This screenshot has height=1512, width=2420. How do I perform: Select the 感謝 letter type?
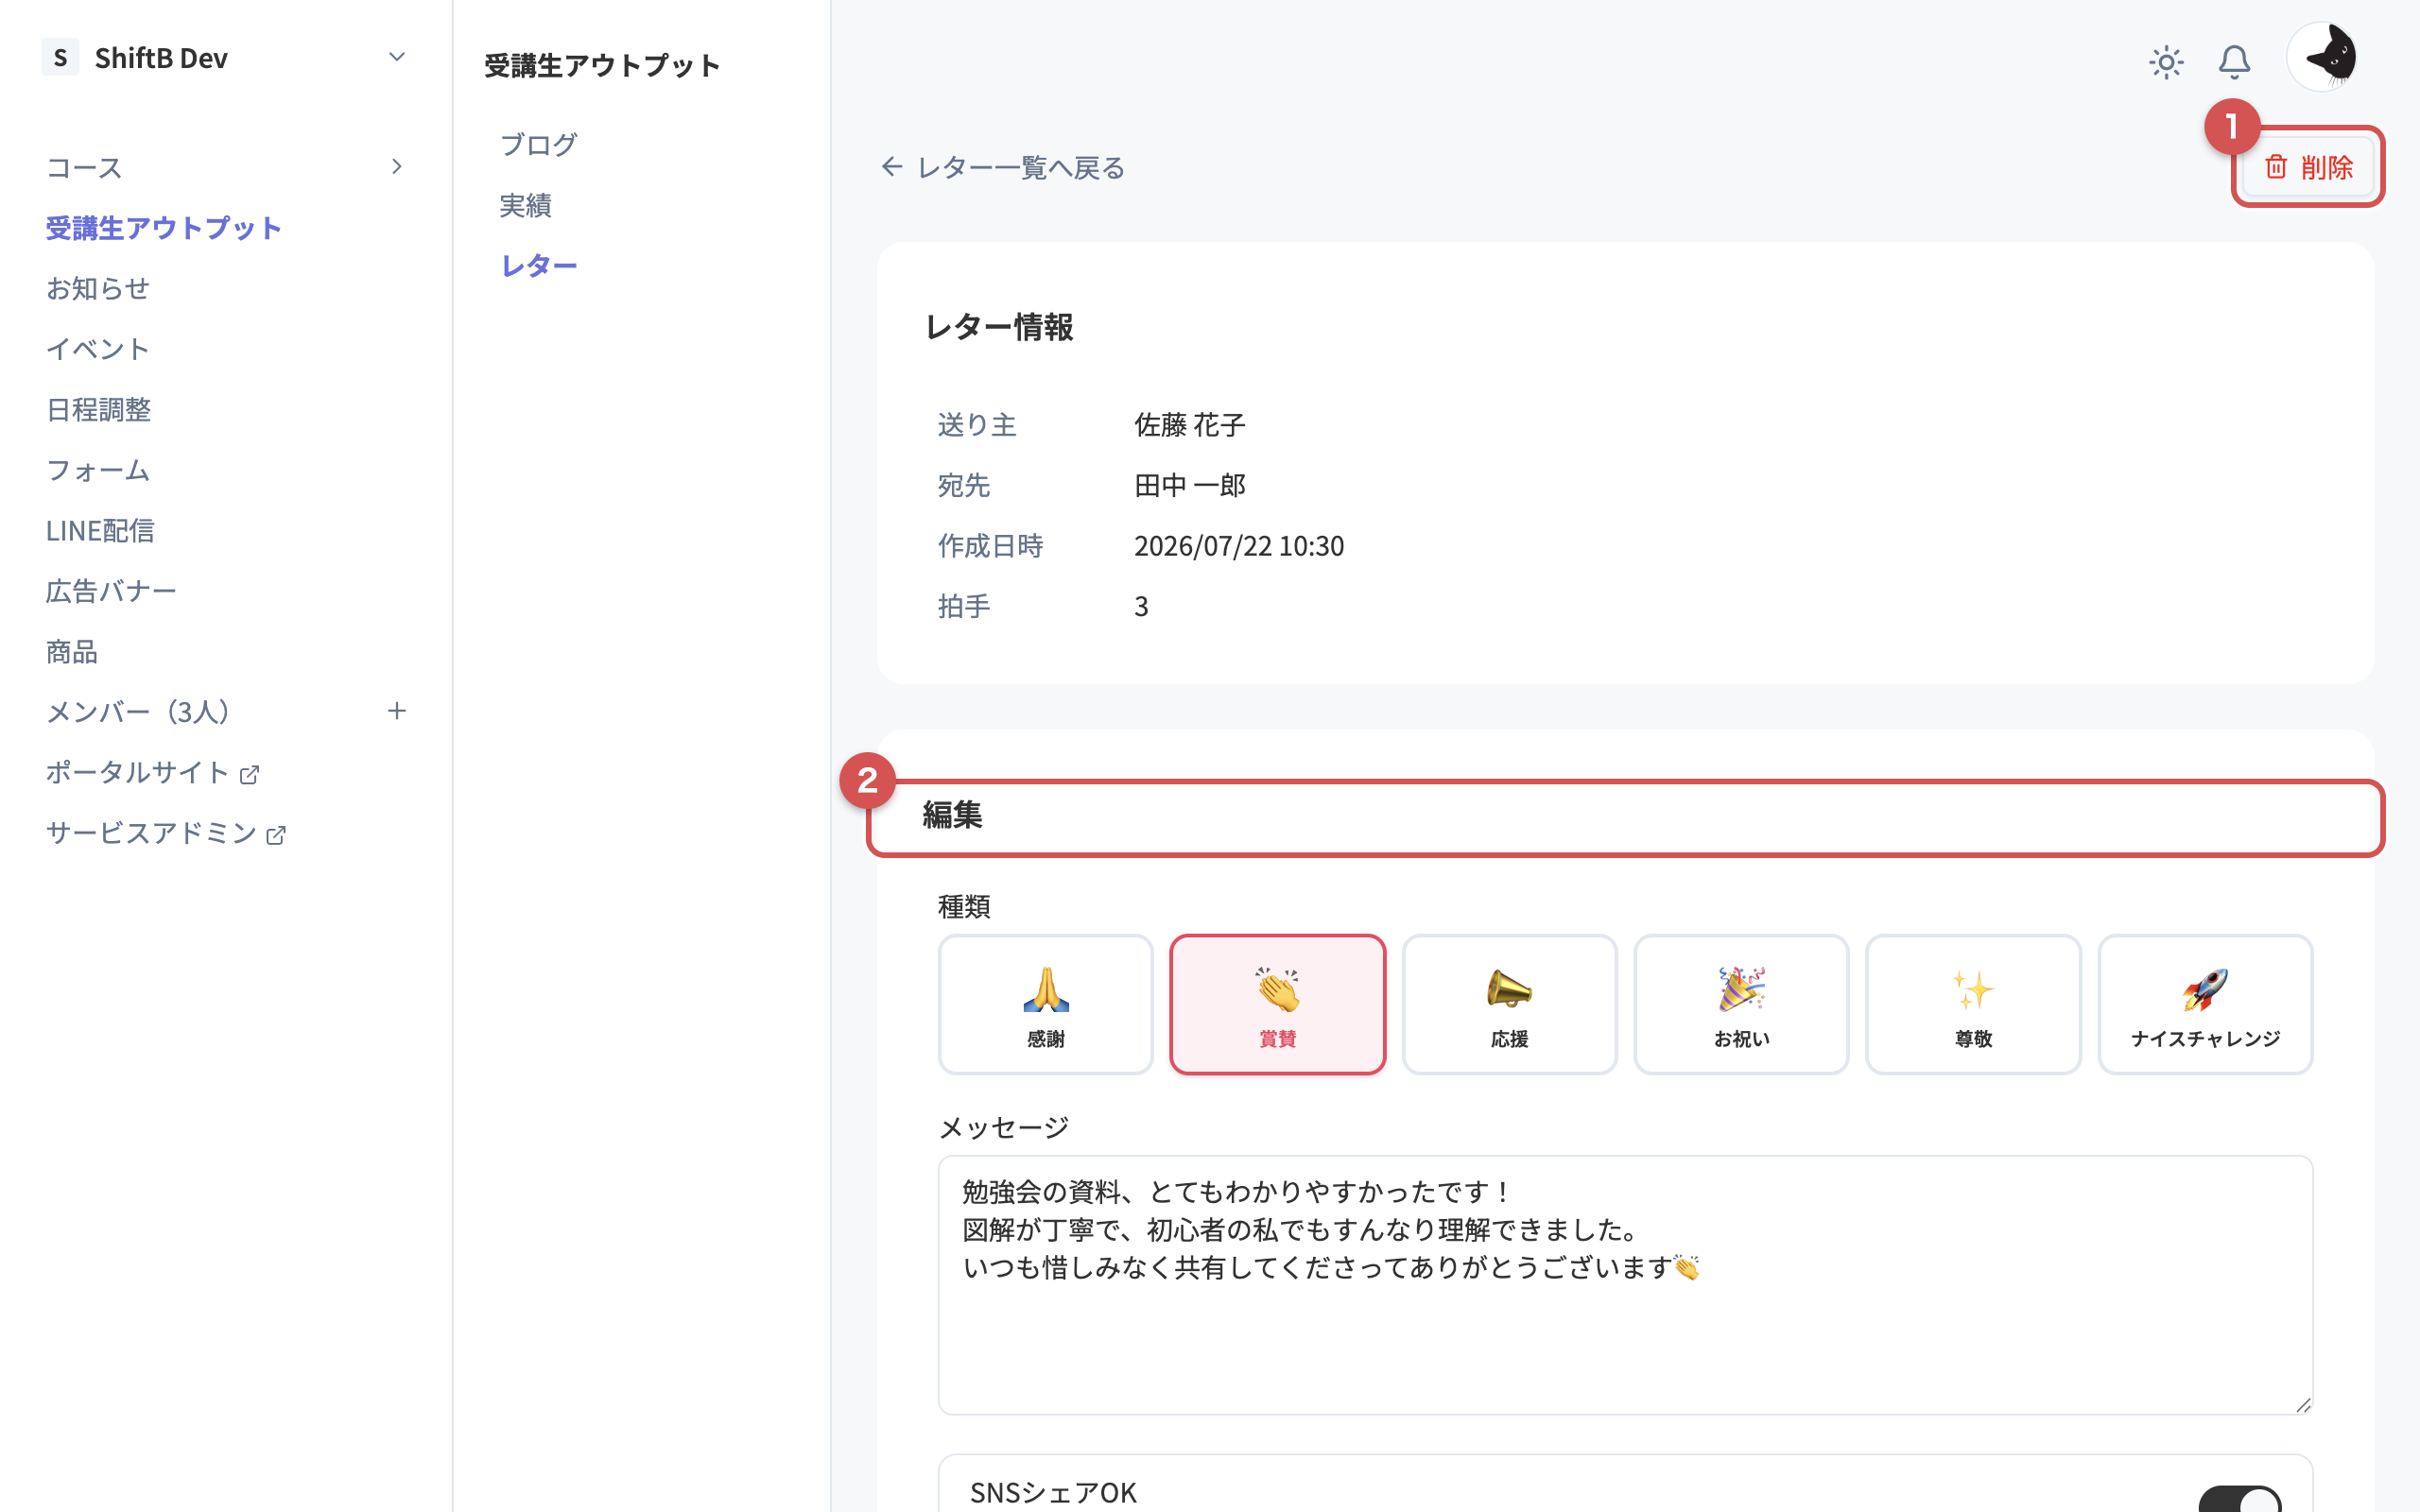click(1045, 1004)
